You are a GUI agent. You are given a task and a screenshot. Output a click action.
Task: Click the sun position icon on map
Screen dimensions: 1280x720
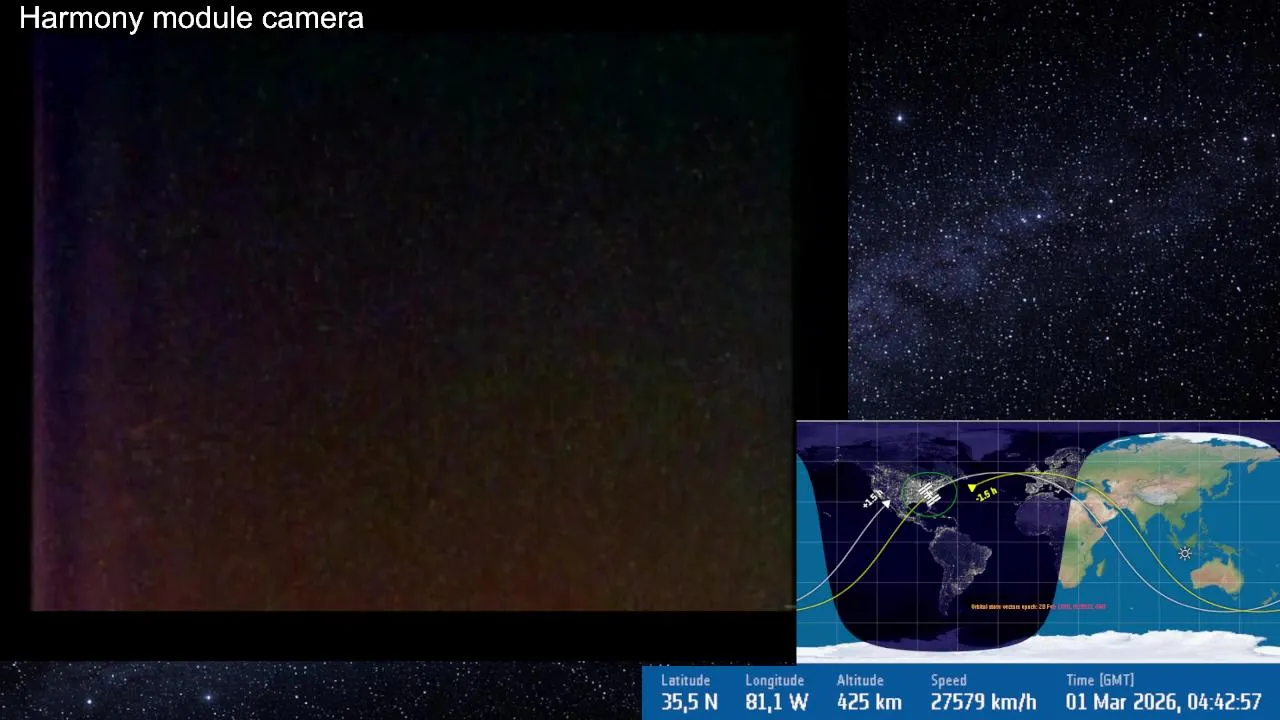[1185, 553]
